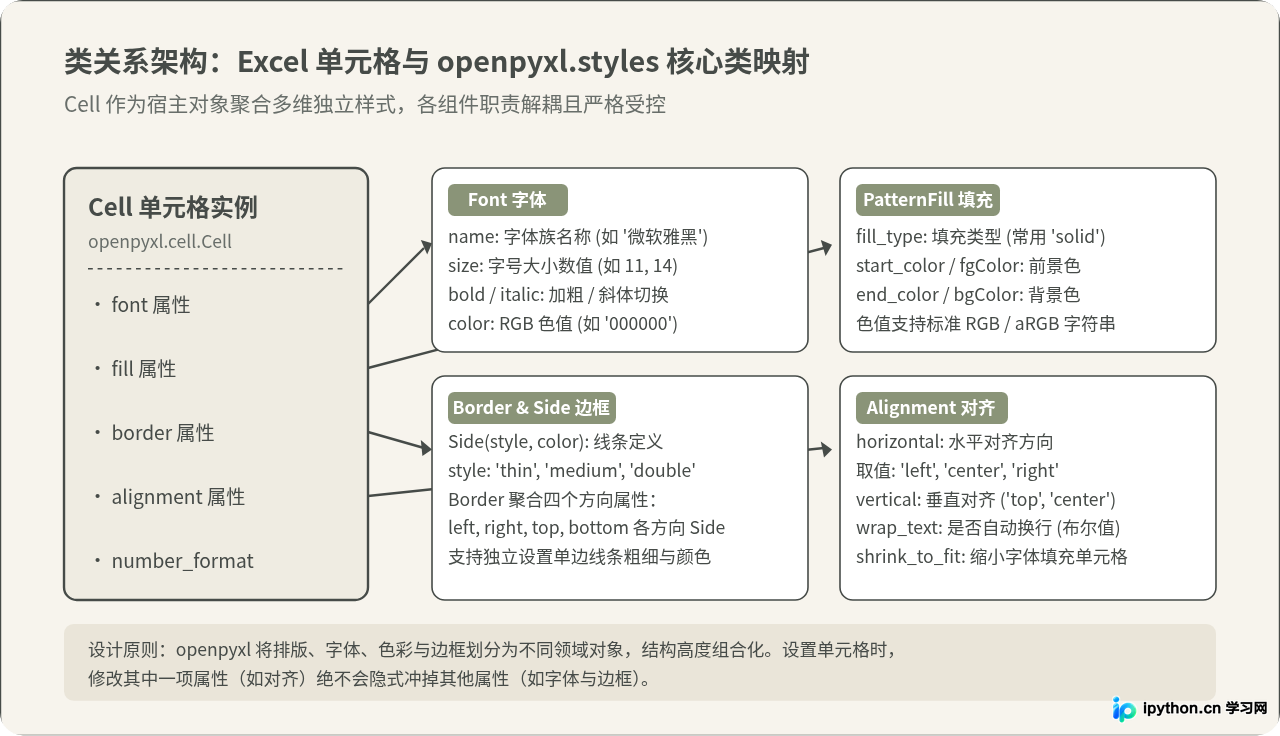Select the line "vertical: 垂直对齐 ('top', 'center')"
This screenshot has width=1280, height=736.
(986, 500)
